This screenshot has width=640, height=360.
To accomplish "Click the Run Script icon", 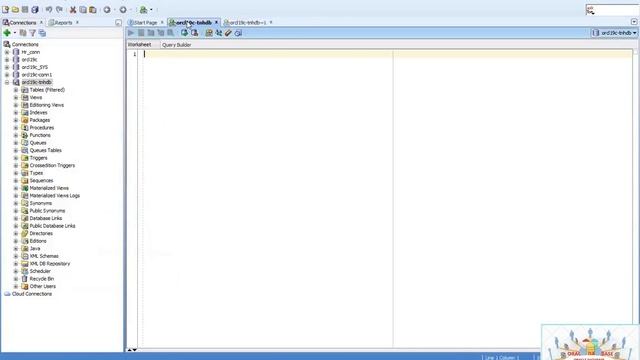I will [x=141, y=33].
